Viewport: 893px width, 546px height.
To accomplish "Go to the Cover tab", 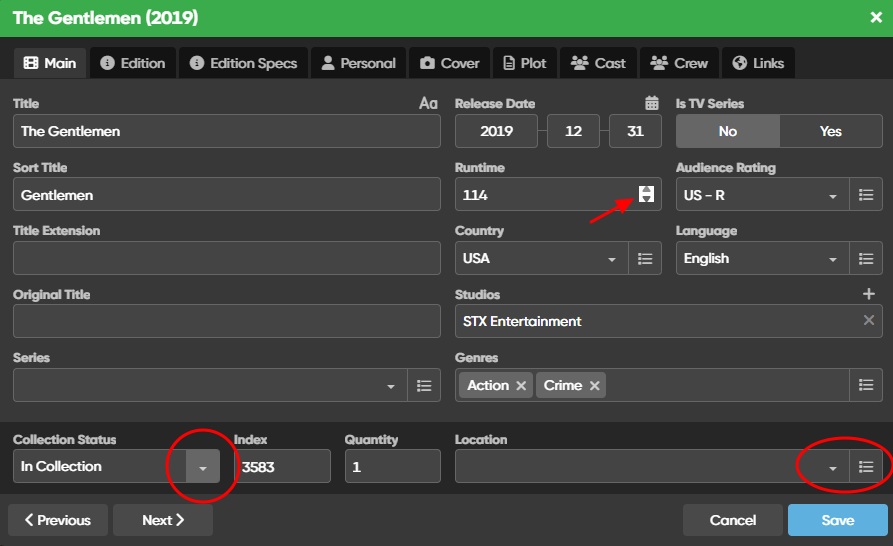I will click(449, 63).
